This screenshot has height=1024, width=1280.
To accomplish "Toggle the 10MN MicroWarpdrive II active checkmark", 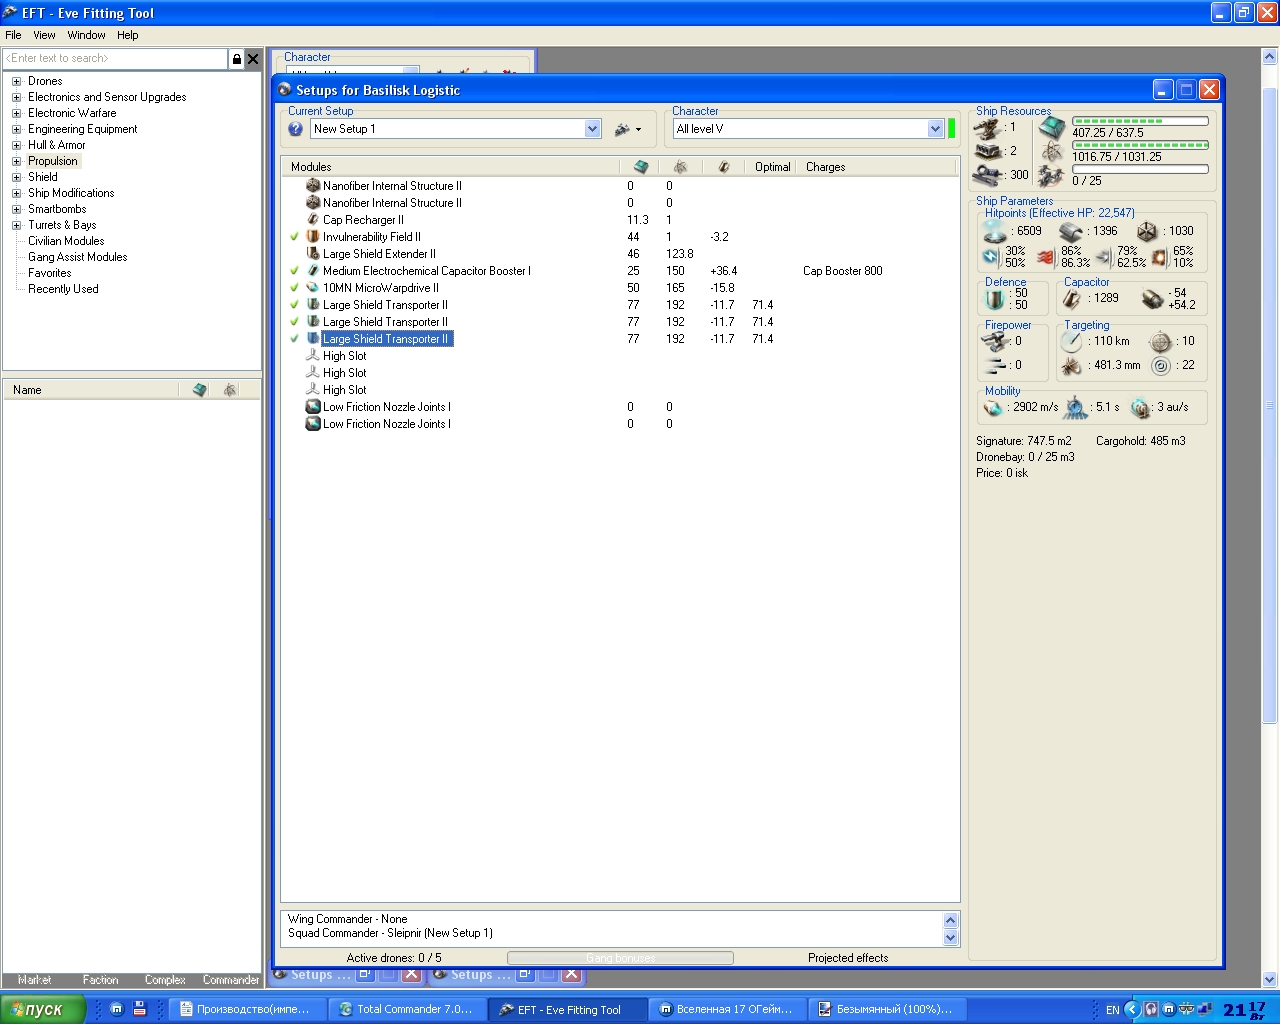I will pos(295,288).
